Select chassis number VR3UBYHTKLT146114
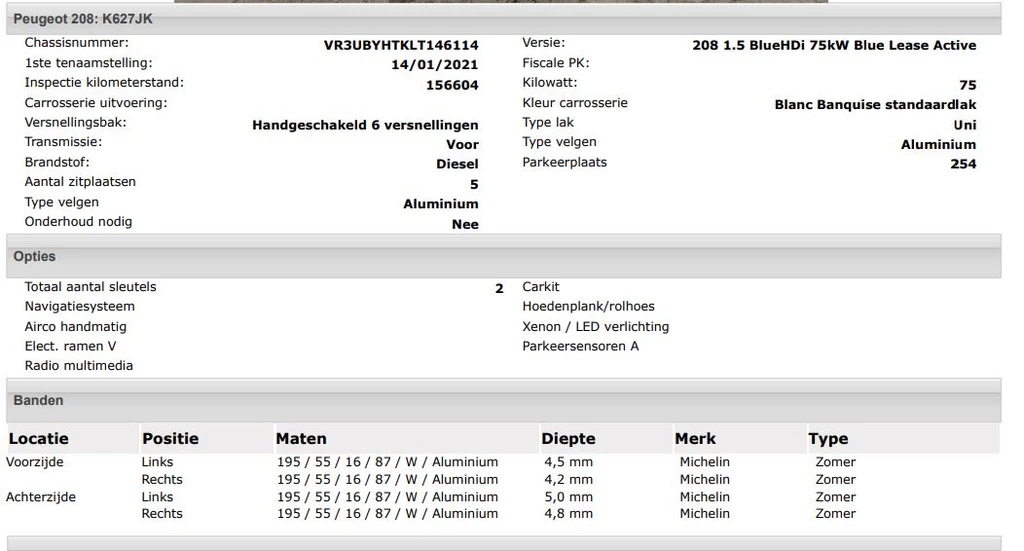This screenshot has width=1024, height=551. pyautogui.click(x=401, y=45)
